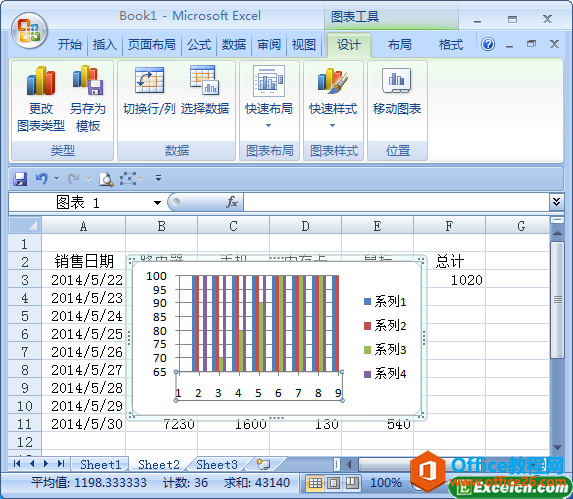Switch to Normal view button
573x499 pixels.
[x=315, y=483]
